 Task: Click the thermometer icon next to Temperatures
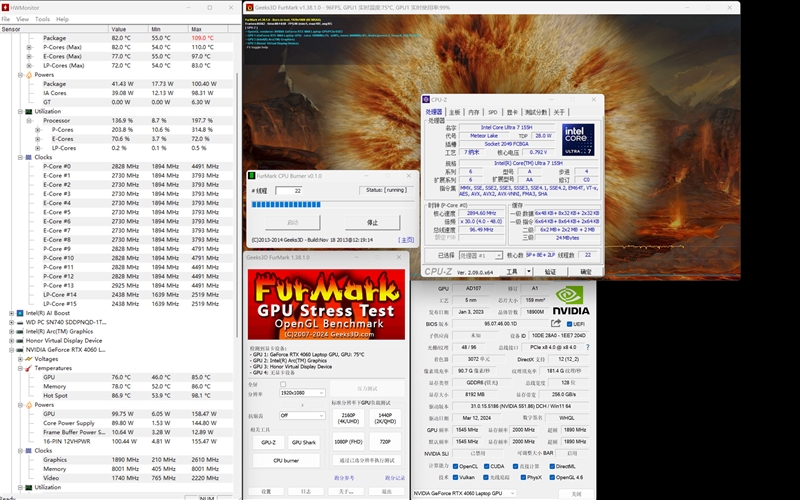[29, 368]
